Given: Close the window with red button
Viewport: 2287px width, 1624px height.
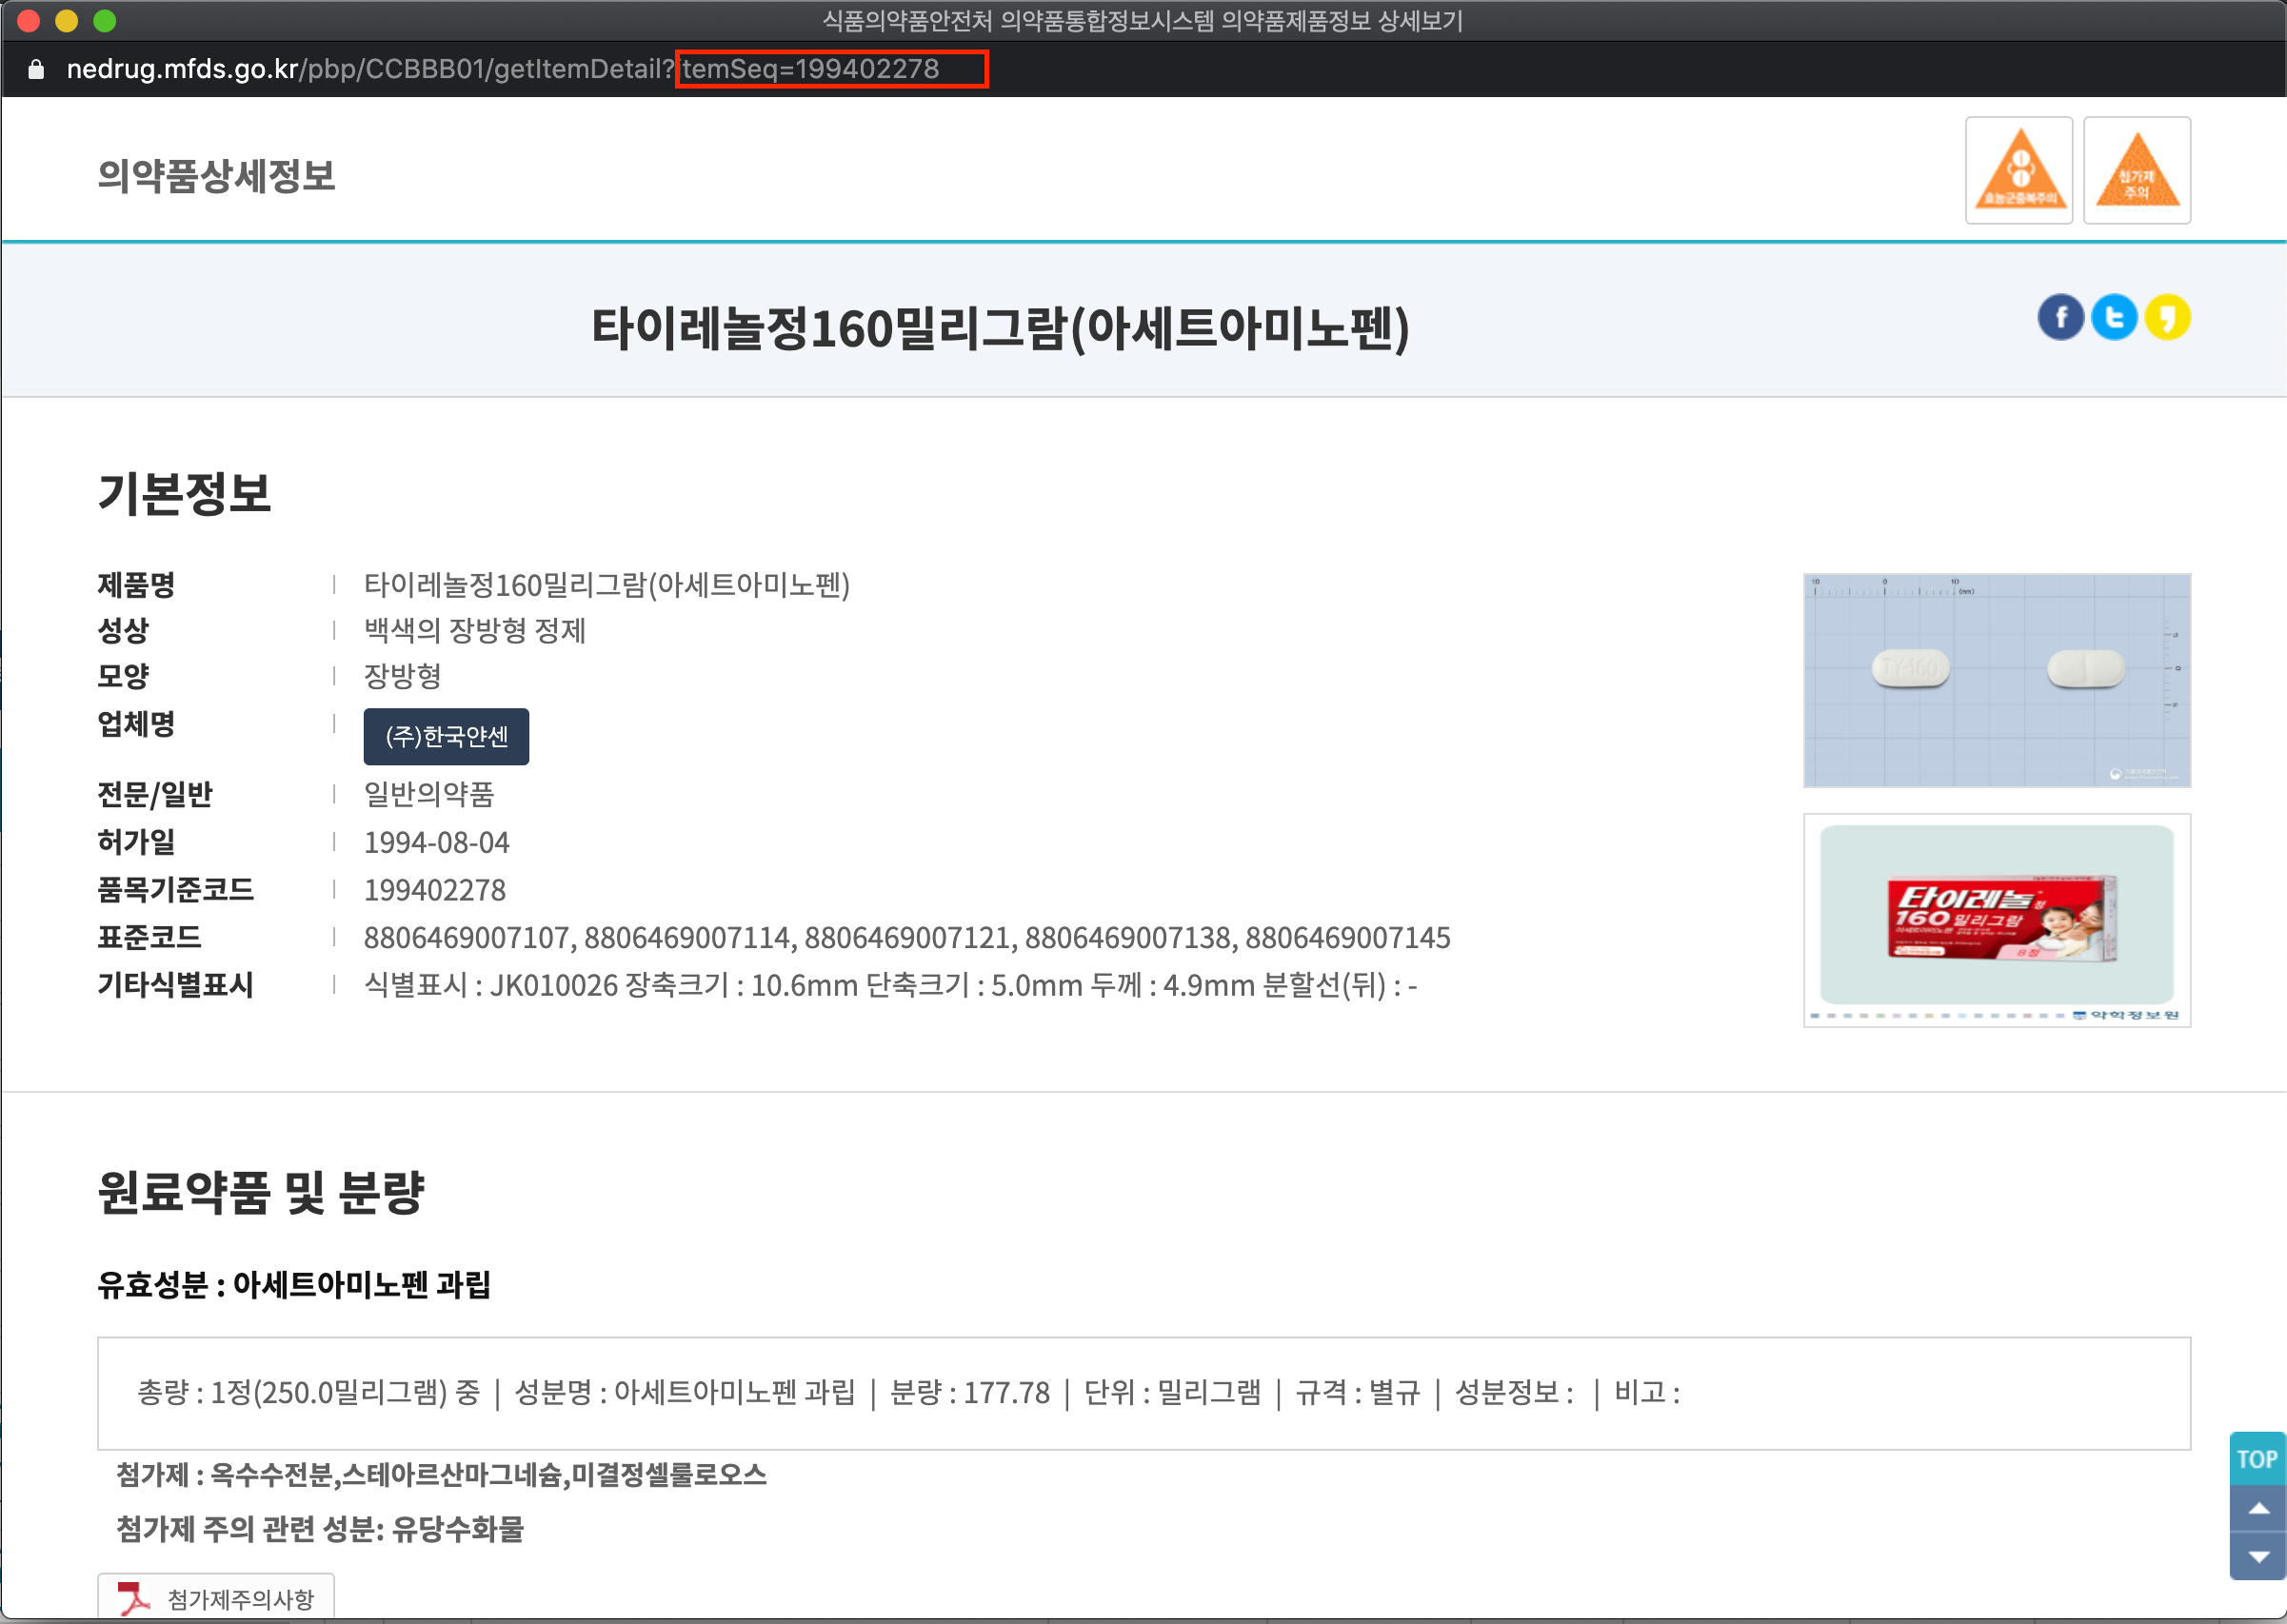Looking at the screenshot, I should pyautogui.click(x=29, y=21).
